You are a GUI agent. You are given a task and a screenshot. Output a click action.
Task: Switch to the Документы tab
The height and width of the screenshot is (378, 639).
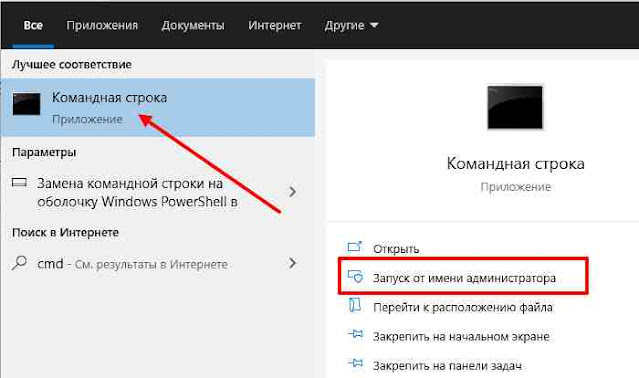(193, 26)
